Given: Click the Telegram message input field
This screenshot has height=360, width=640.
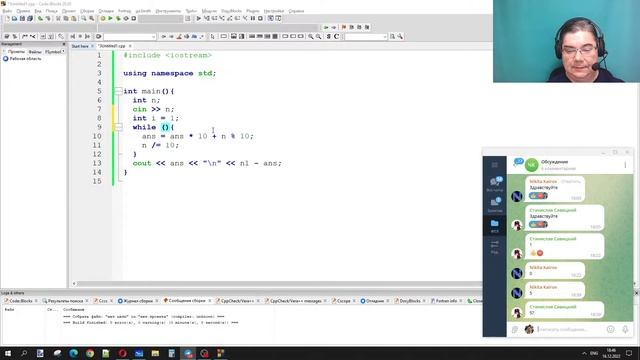Looking at the screenshot, I should 570,329.
